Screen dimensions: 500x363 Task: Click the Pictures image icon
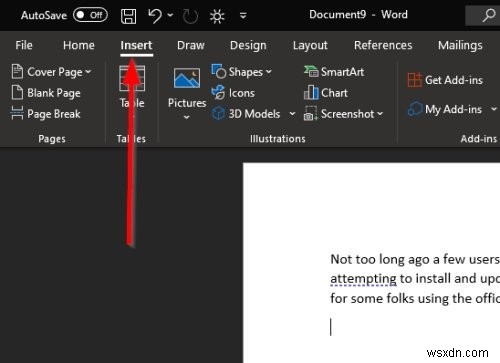pyautogui.click(x=187, y=78)
